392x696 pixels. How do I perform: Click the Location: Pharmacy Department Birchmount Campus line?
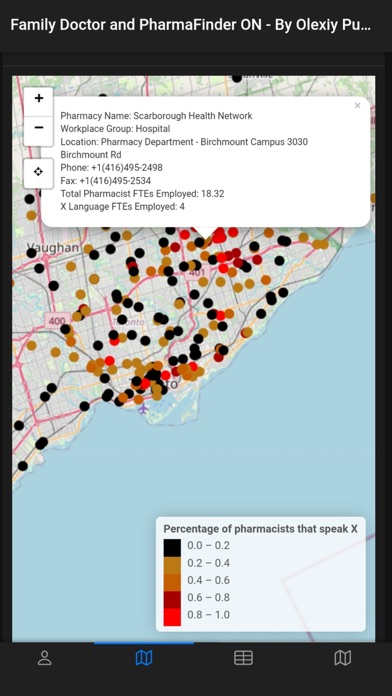[184, 148]
